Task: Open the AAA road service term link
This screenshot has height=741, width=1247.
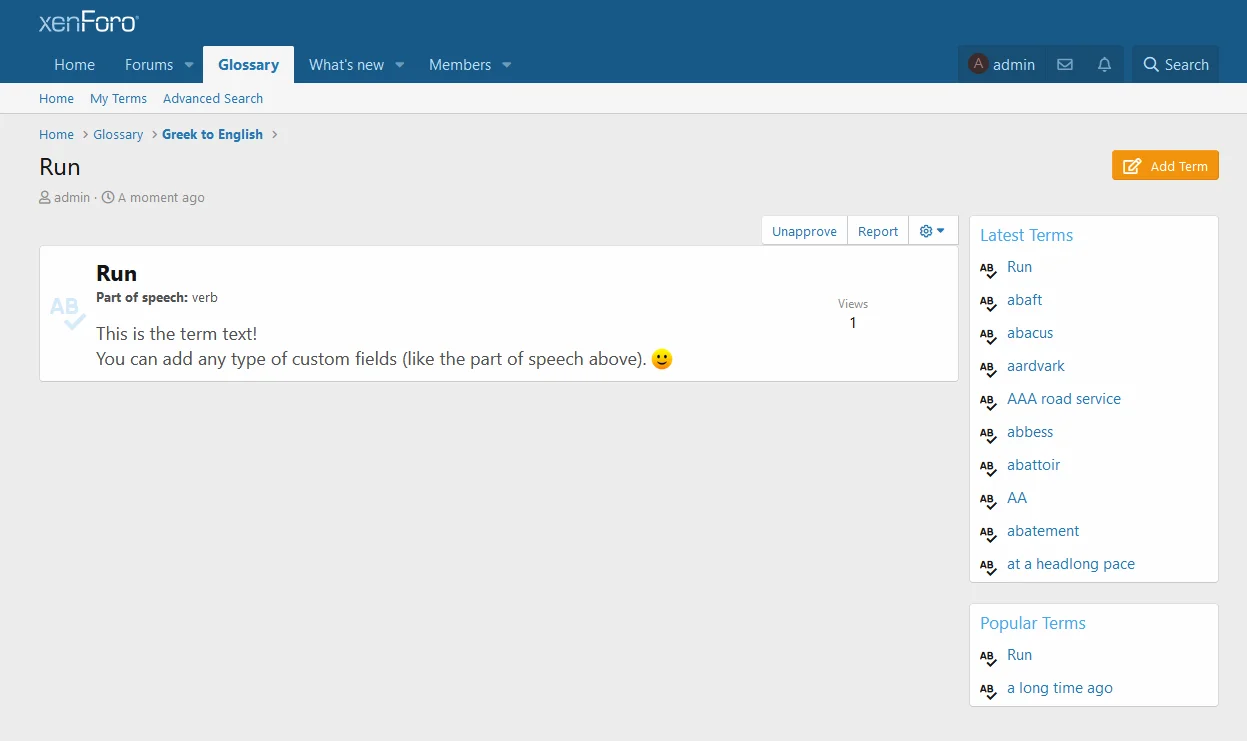Action: coord(1064,399)
